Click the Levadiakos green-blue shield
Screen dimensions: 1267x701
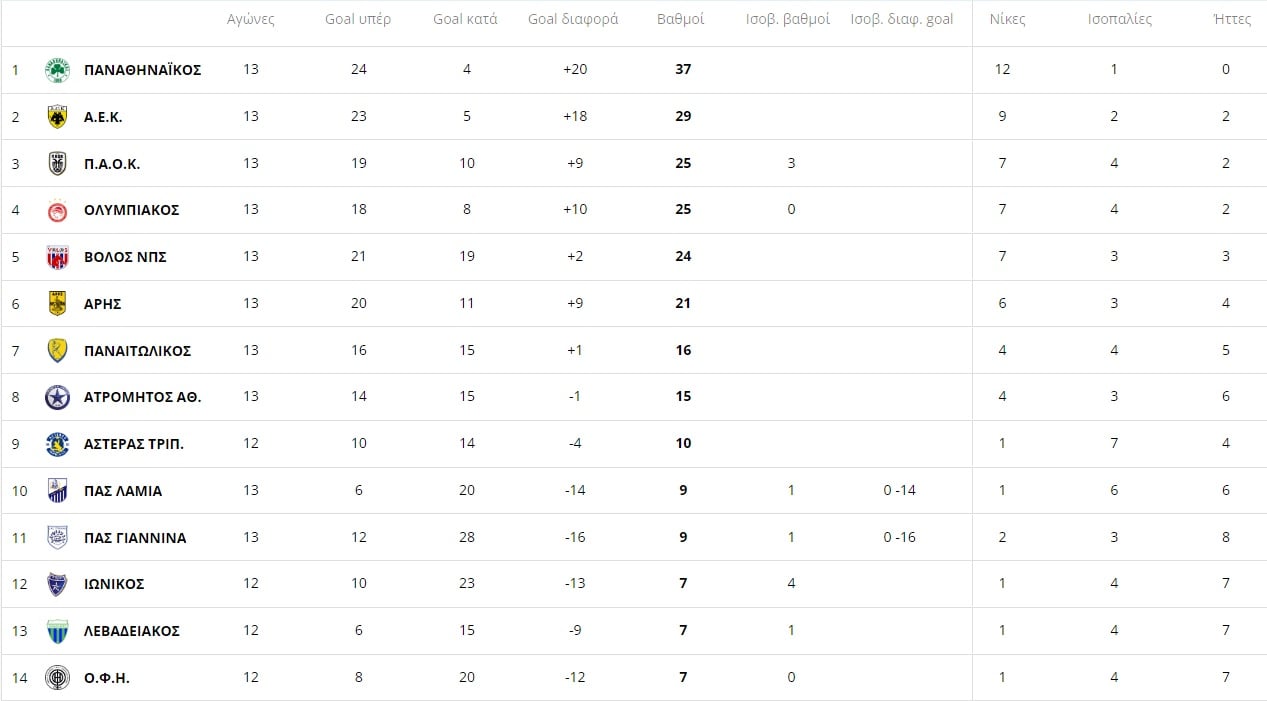(57, 631)
